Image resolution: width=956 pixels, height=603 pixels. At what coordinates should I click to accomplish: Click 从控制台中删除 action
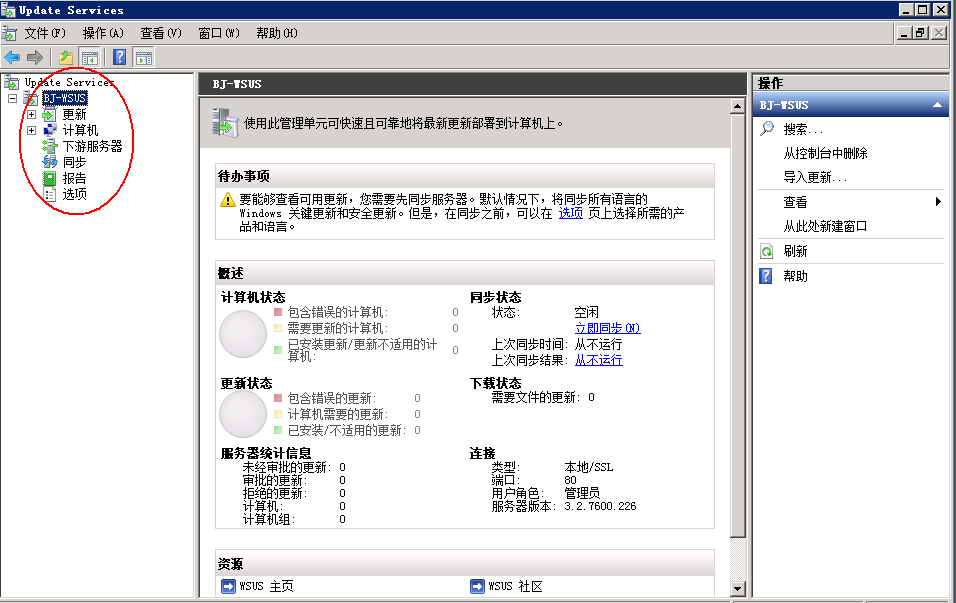[x=826, y=153]
